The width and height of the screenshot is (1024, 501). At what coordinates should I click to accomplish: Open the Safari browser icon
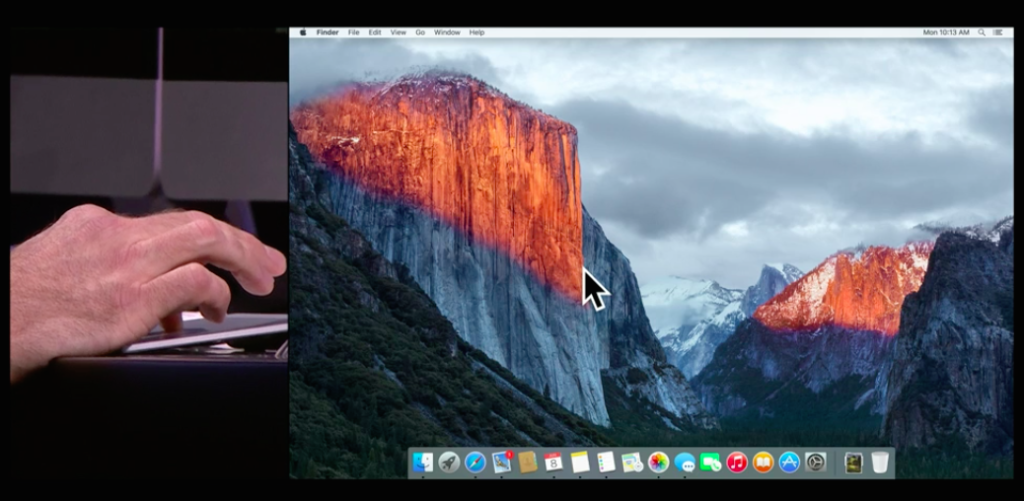click(x=475, y=462)
